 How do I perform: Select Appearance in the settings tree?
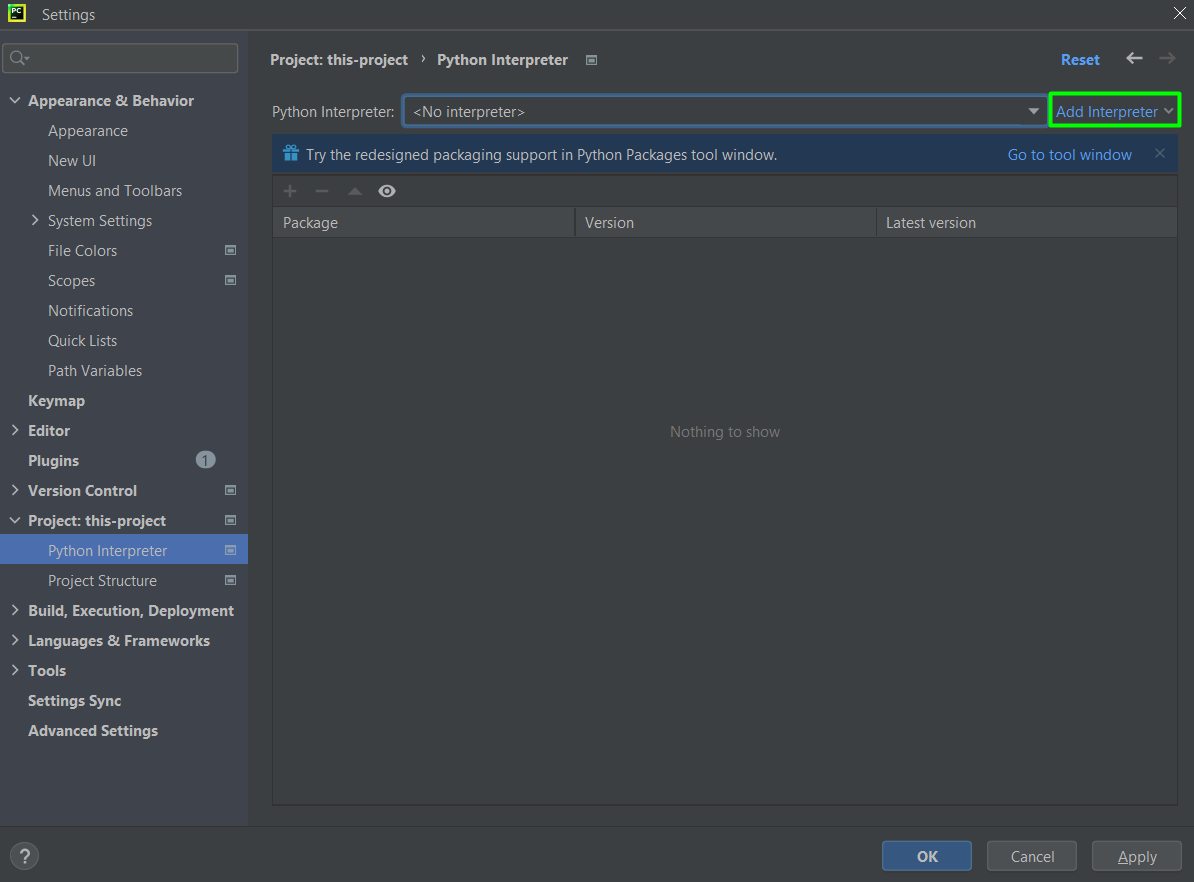(88, 131)
